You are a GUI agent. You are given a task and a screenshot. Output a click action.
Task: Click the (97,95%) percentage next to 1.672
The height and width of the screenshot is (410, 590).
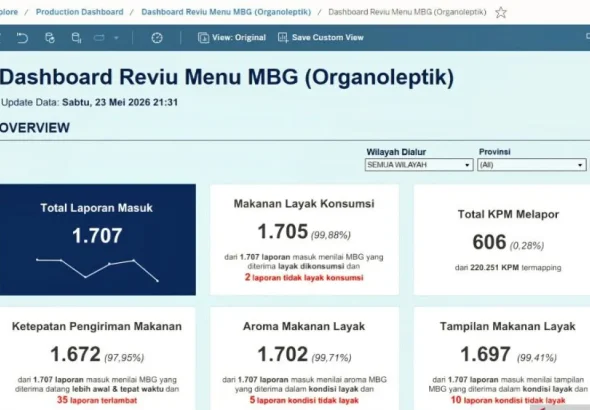click(124, 358)
